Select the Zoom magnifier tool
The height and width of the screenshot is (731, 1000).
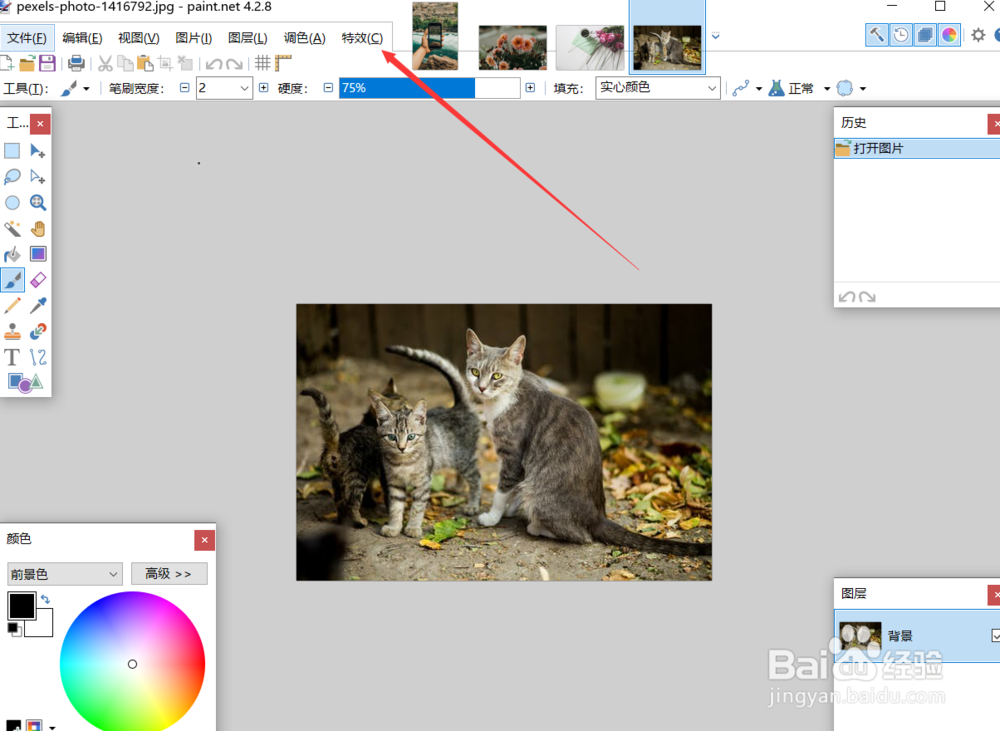(38, 203)
